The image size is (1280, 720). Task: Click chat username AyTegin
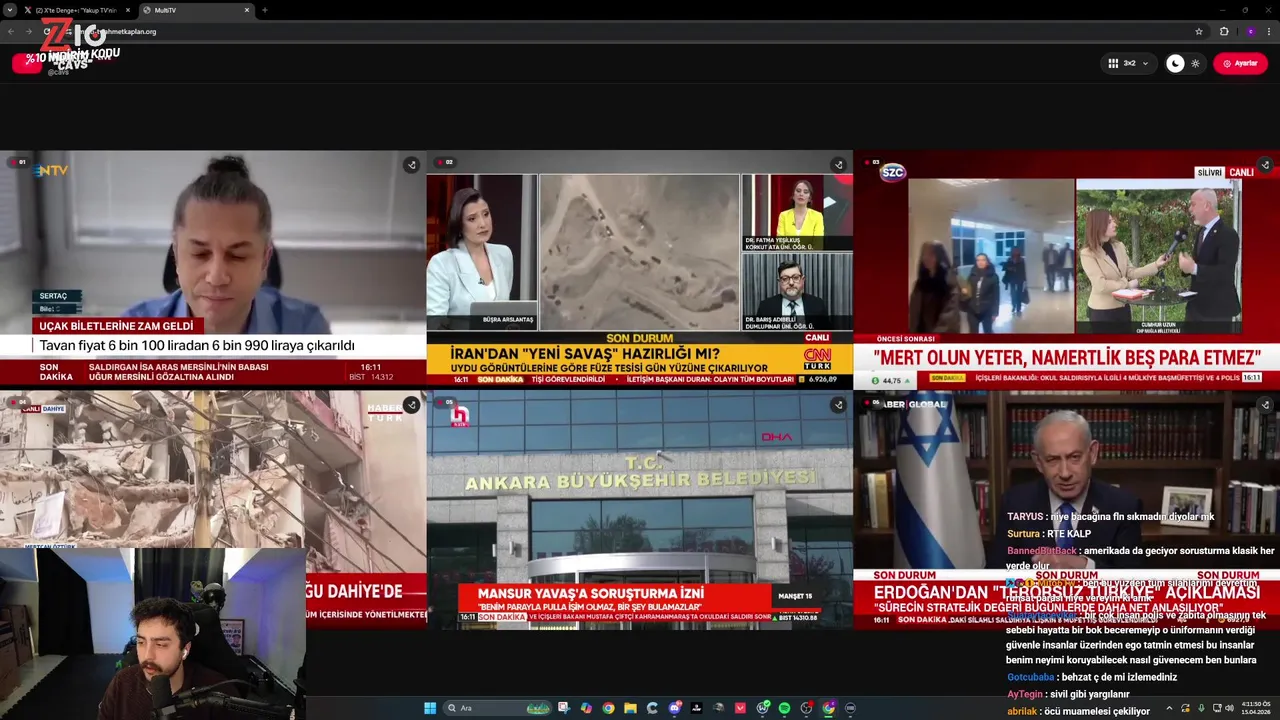point(1025,694)
